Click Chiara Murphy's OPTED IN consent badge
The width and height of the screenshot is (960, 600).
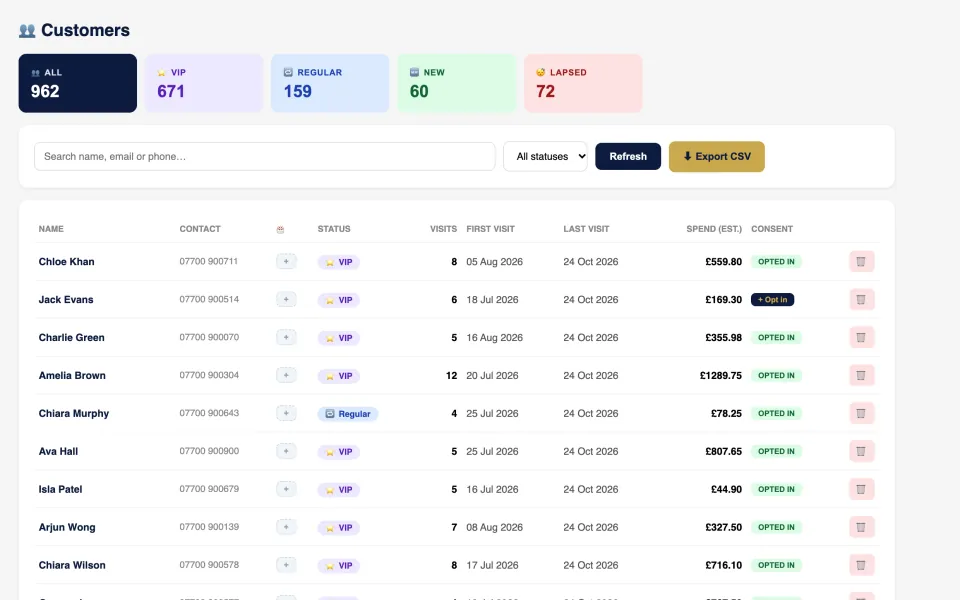(776, 413)
